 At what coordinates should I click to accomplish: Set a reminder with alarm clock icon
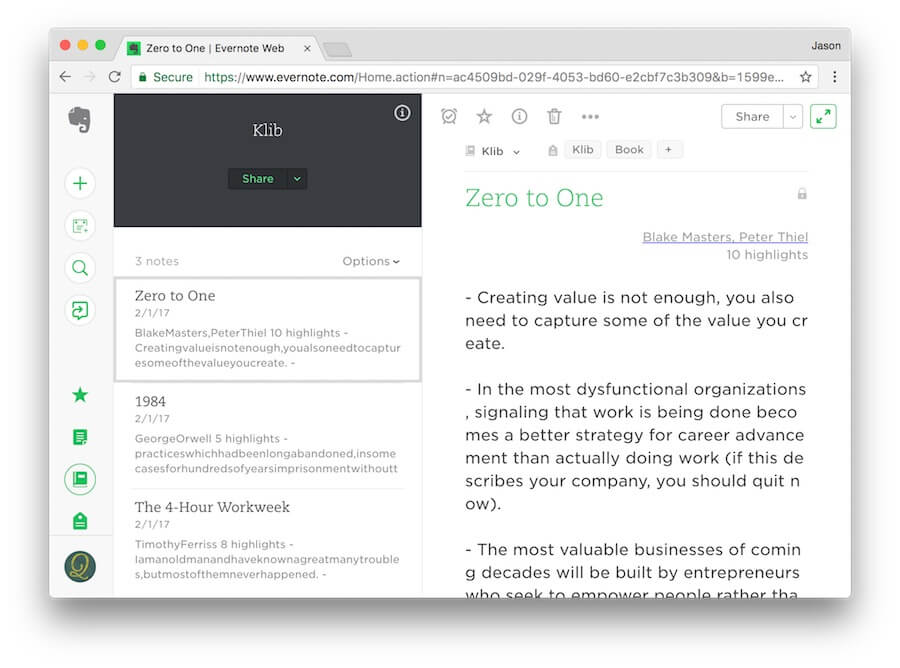point(449,116)
